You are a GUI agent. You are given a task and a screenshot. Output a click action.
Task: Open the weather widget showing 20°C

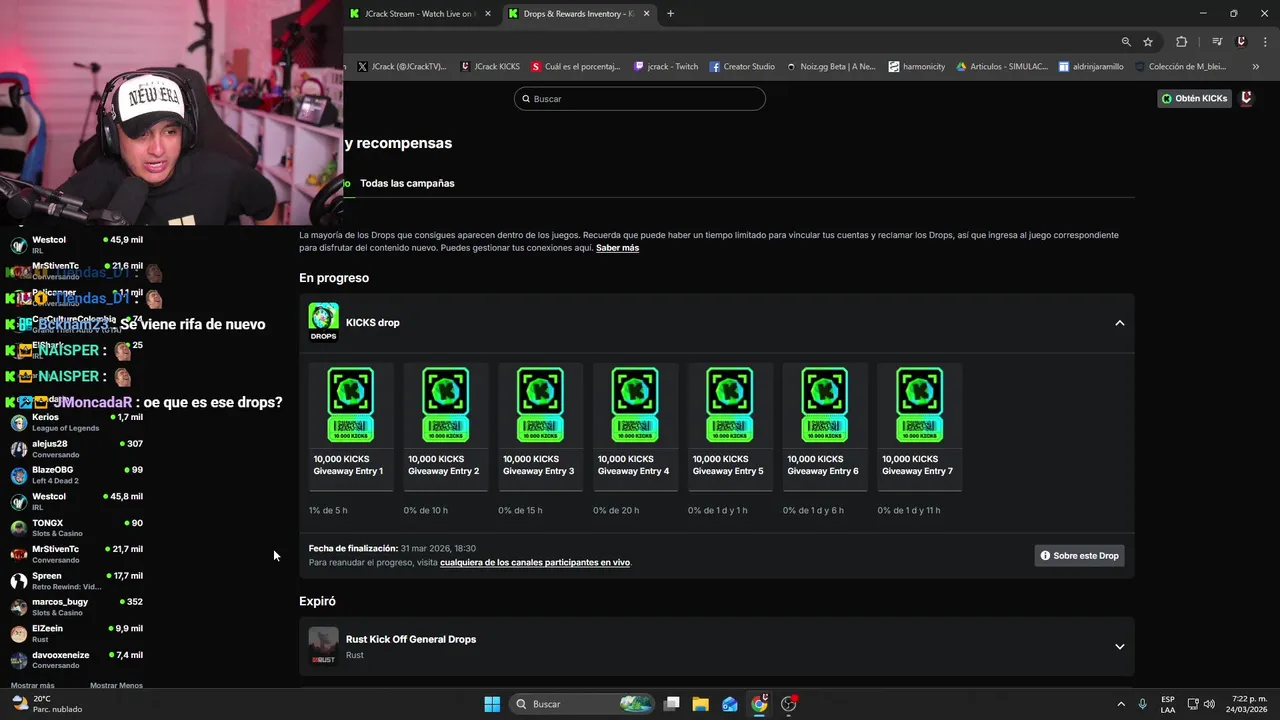point(48,704)
